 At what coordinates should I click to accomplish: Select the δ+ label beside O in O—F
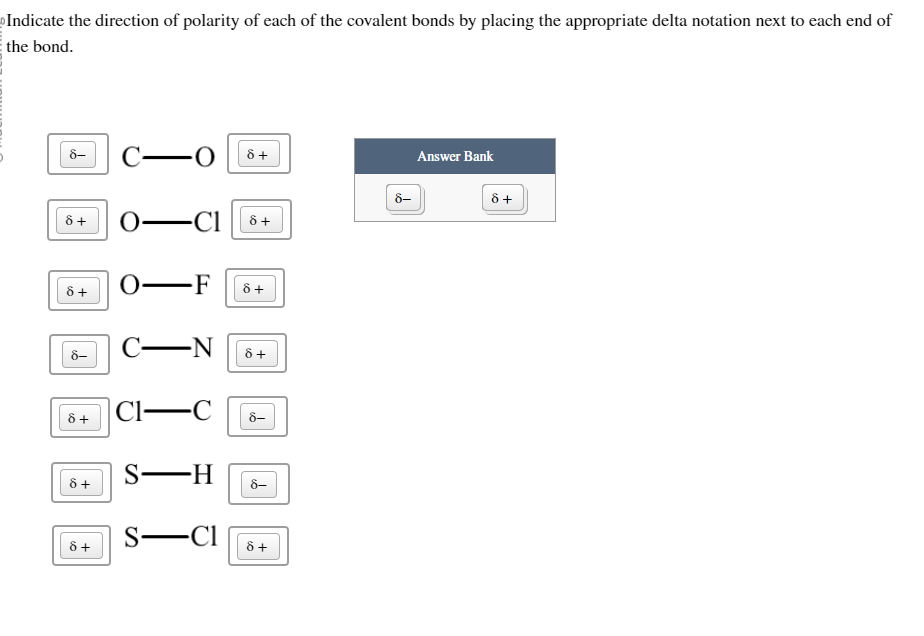[80, 290]
